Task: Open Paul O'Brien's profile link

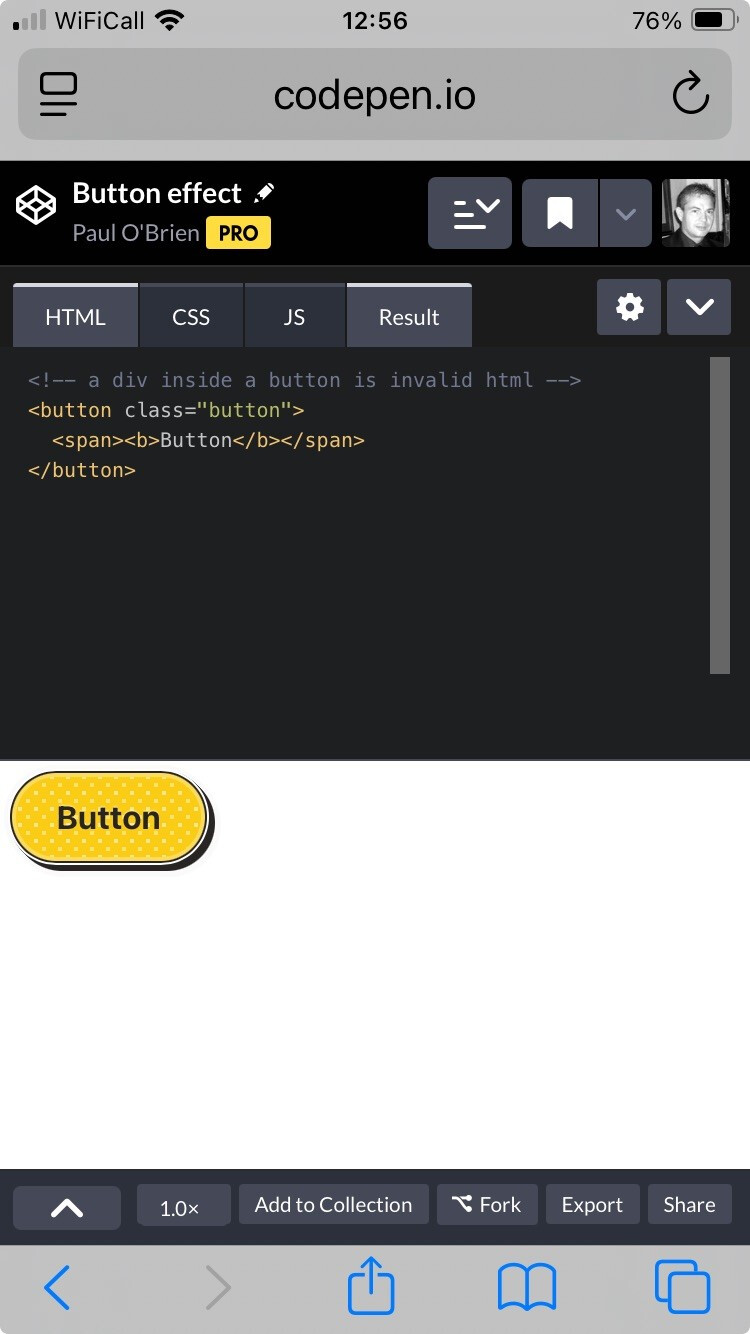Action: pyautogui.click(x=136, y=233)
